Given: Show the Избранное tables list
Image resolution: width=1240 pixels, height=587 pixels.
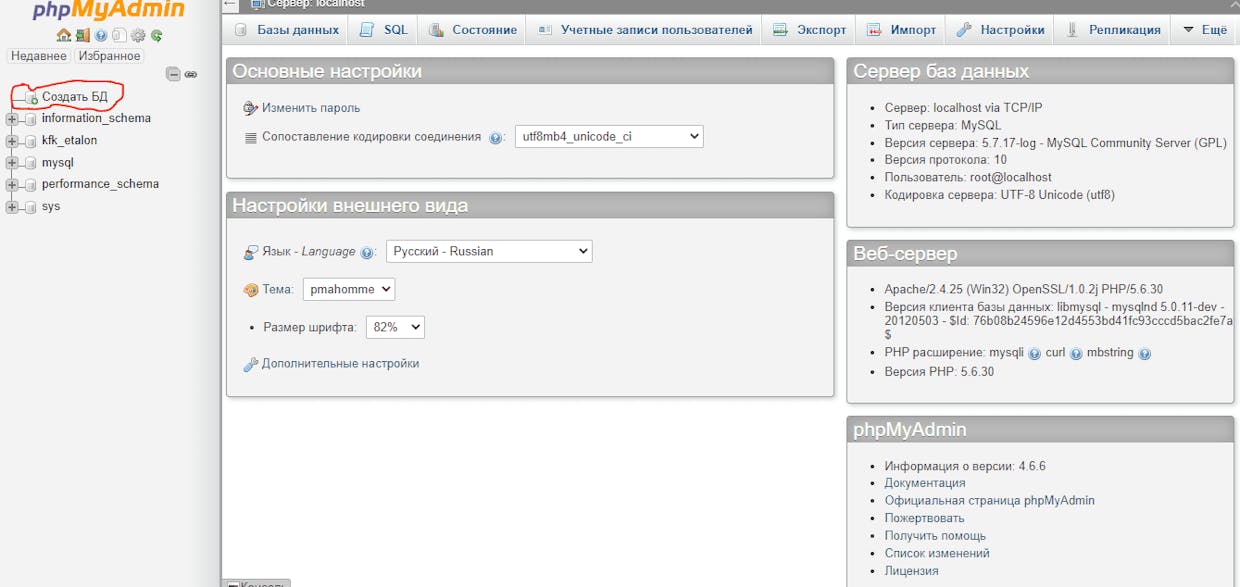Looking at the screenshot, I should coord(110,56).
